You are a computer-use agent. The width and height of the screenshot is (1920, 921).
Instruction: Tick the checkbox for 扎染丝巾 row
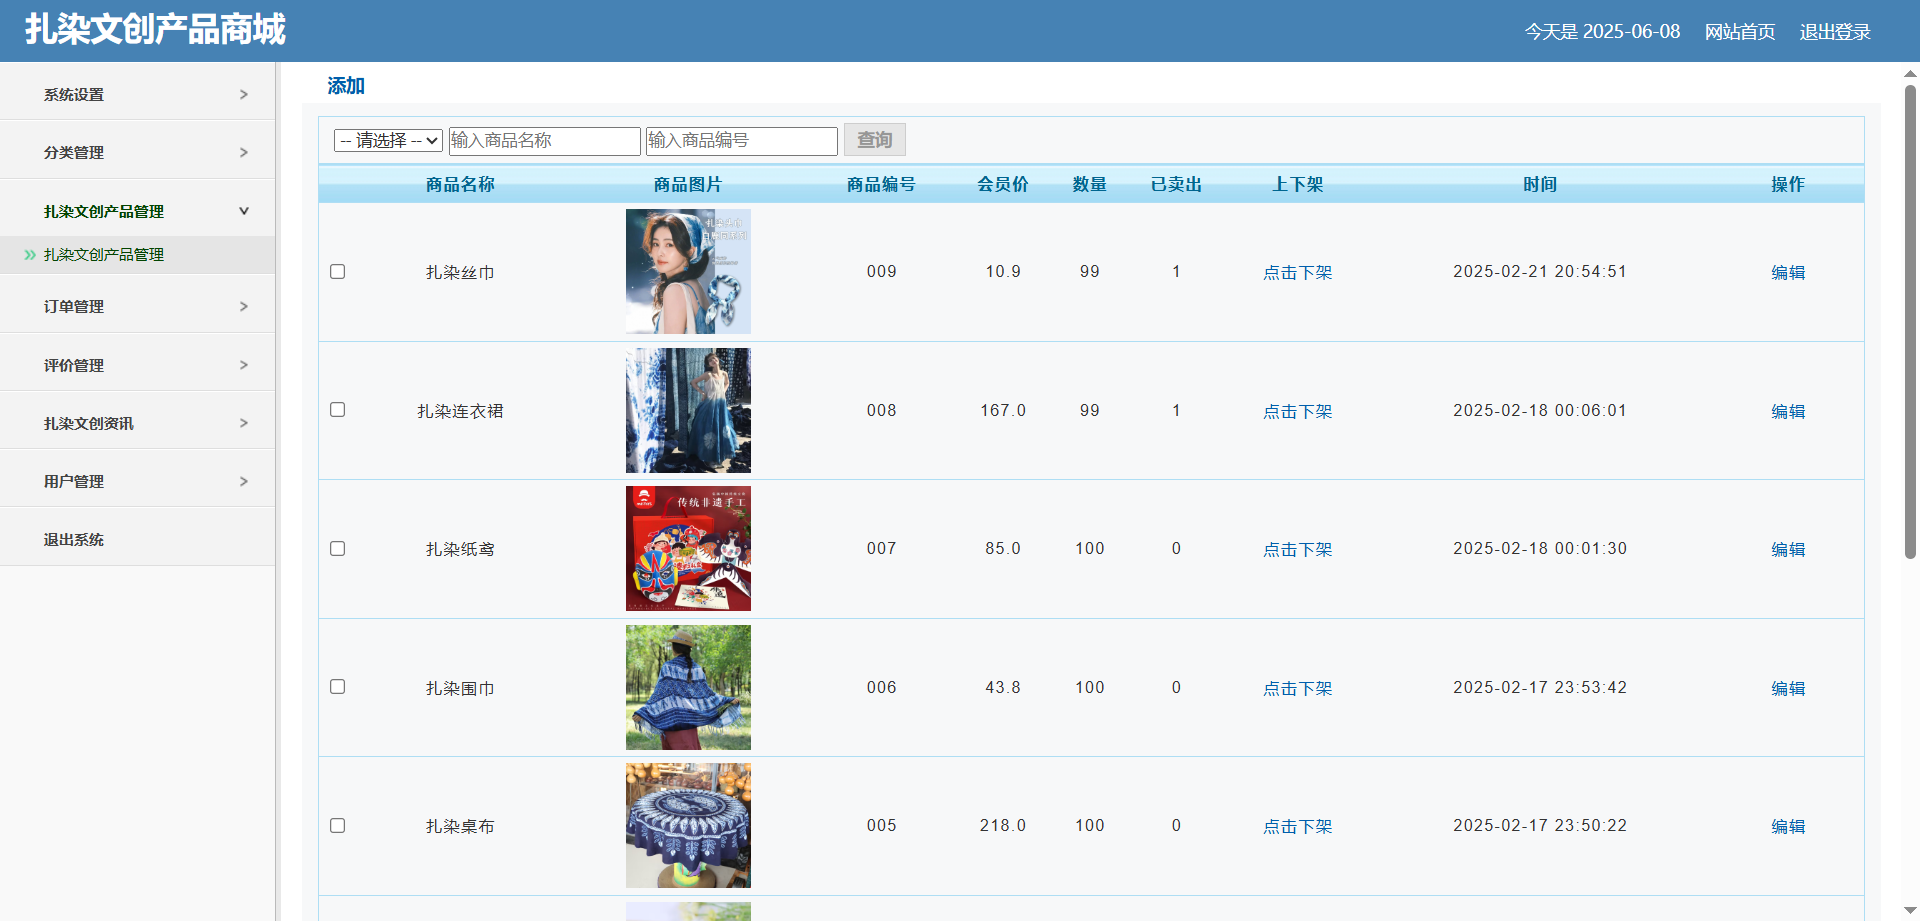pyautogui.click(x=338, y=272)
